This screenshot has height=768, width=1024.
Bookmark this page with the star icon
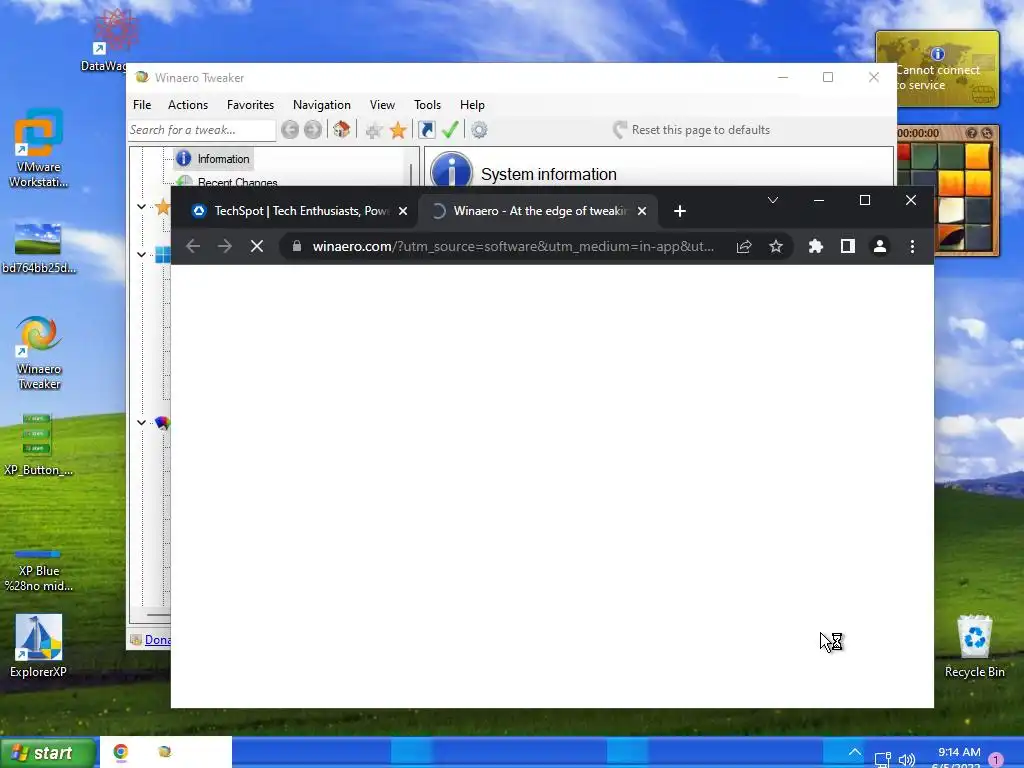775,246
